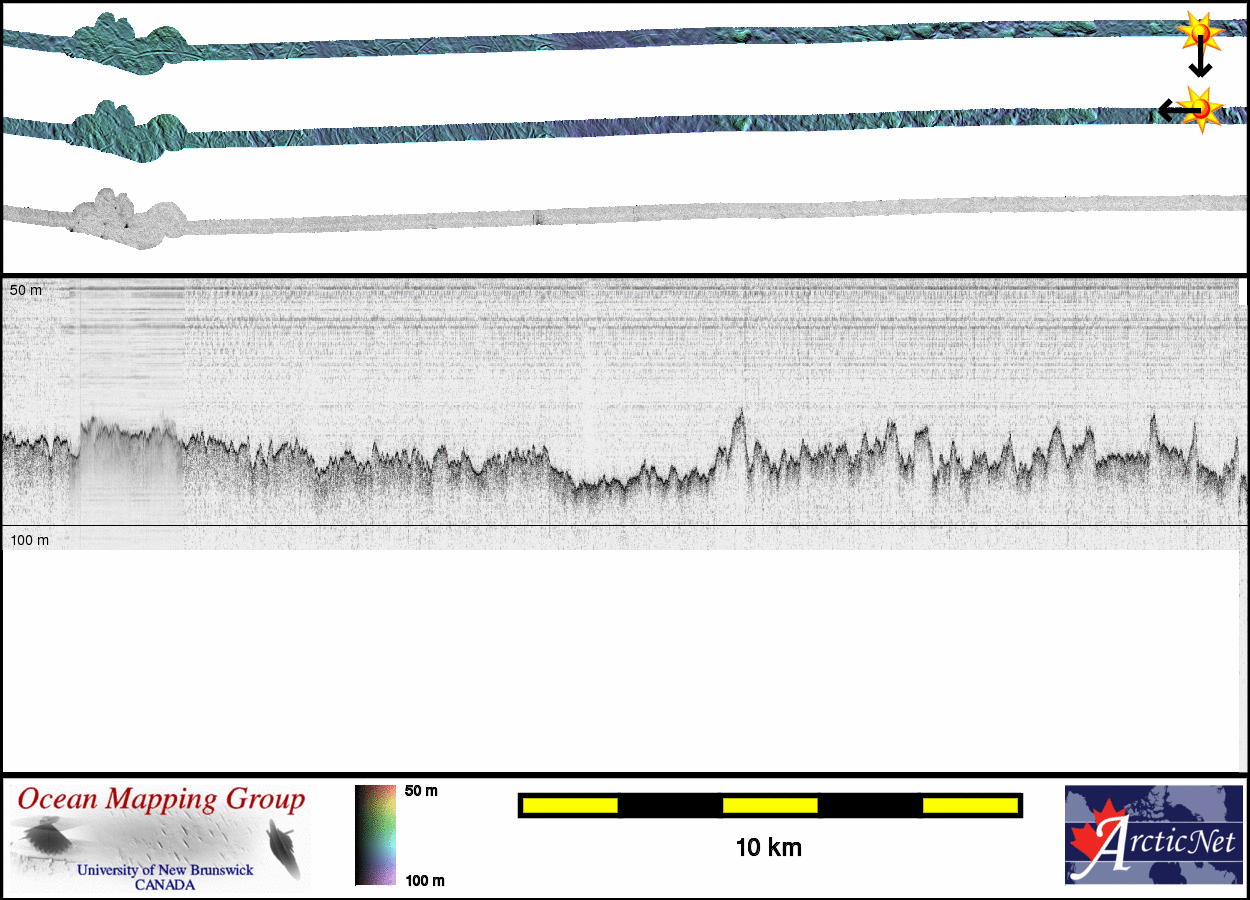Click the 50 m depth label on profile
The height and width of the screenshot is (900, 1250).
pos(26,290)
